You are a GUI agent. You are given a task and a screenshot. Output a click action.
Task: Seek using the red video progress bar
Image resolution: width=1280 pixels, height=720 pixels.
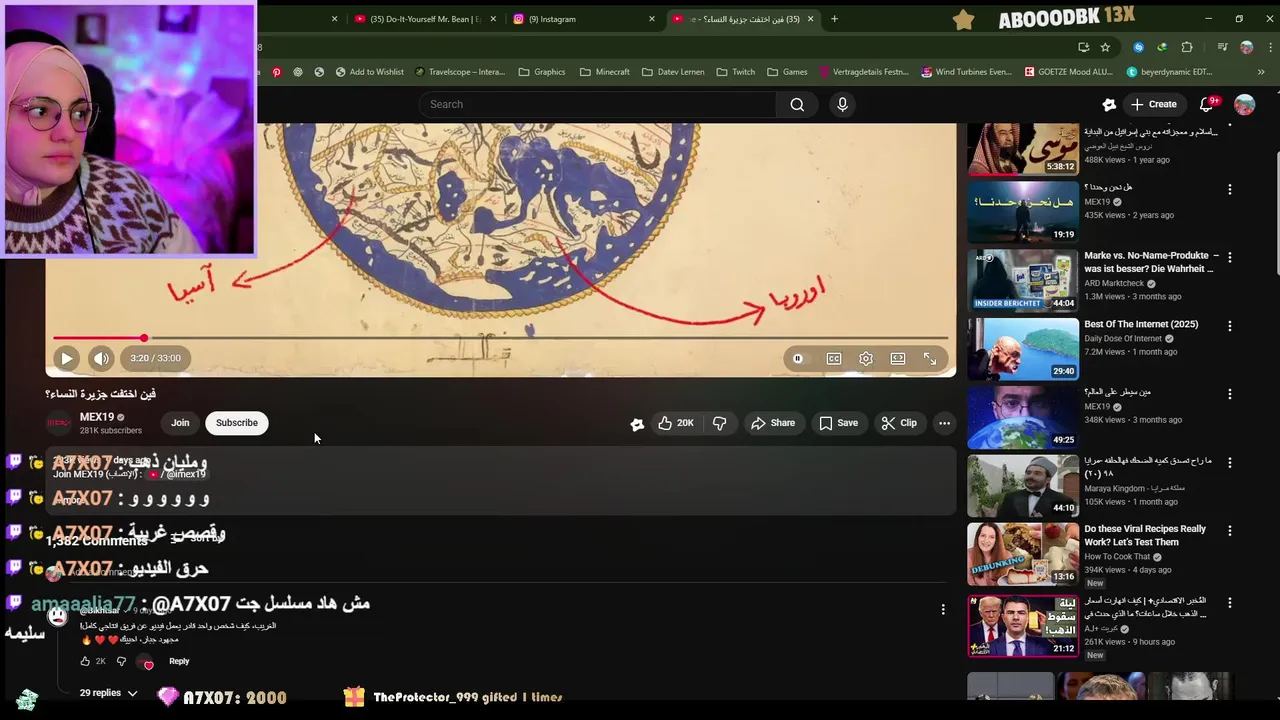tap(500, 338)
